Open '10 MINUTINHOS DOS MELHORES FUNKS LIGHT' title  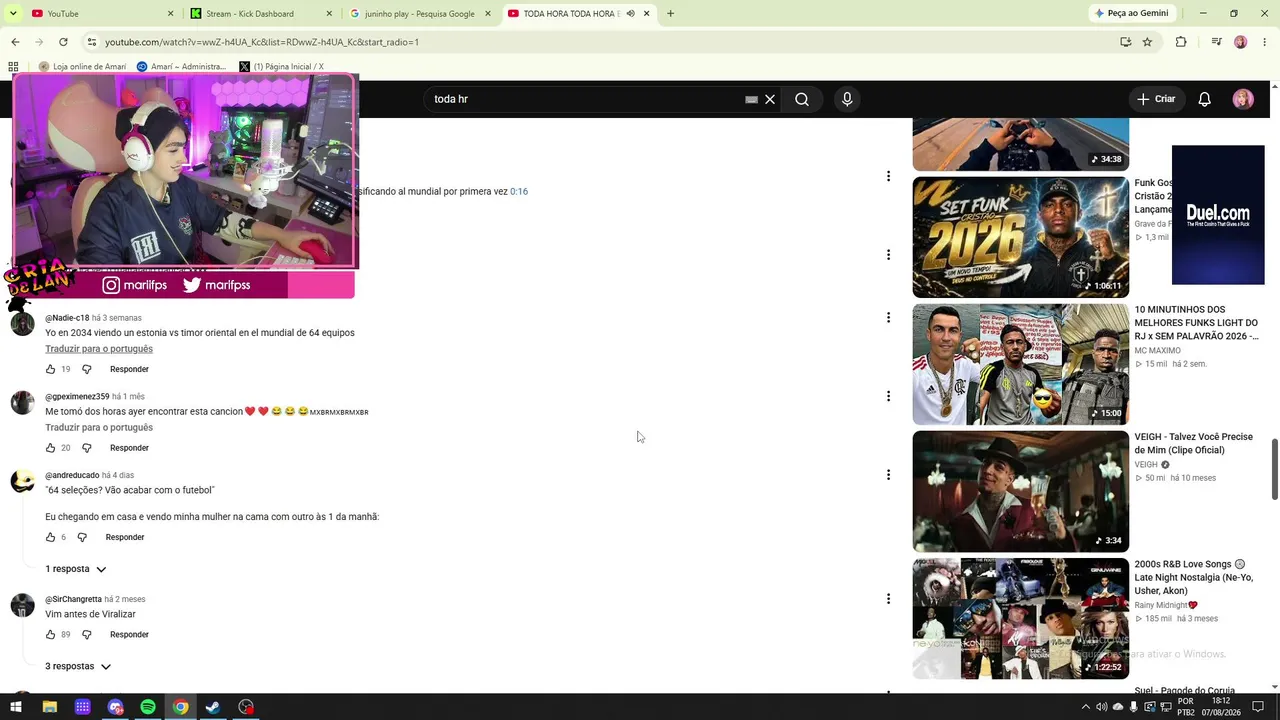click(1196, 323)
